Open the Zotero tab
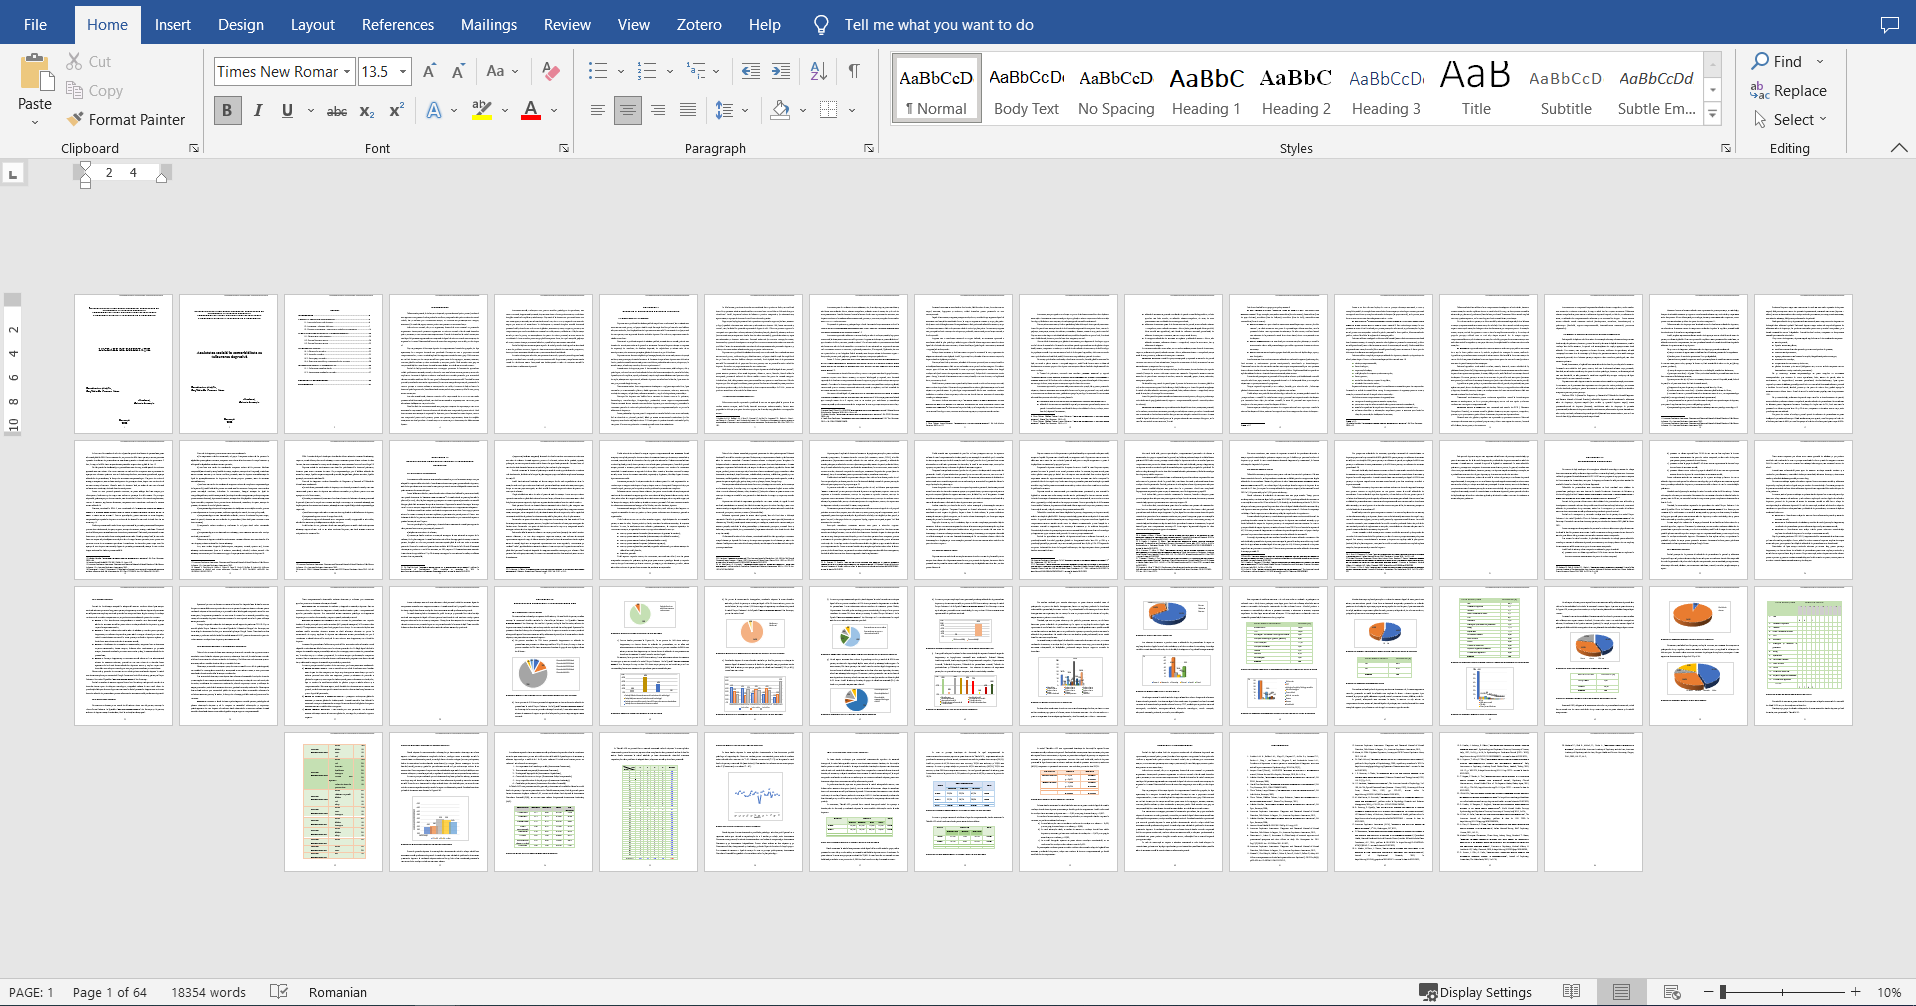The width and height of the screenshot is (1916, 1006). 698,25
